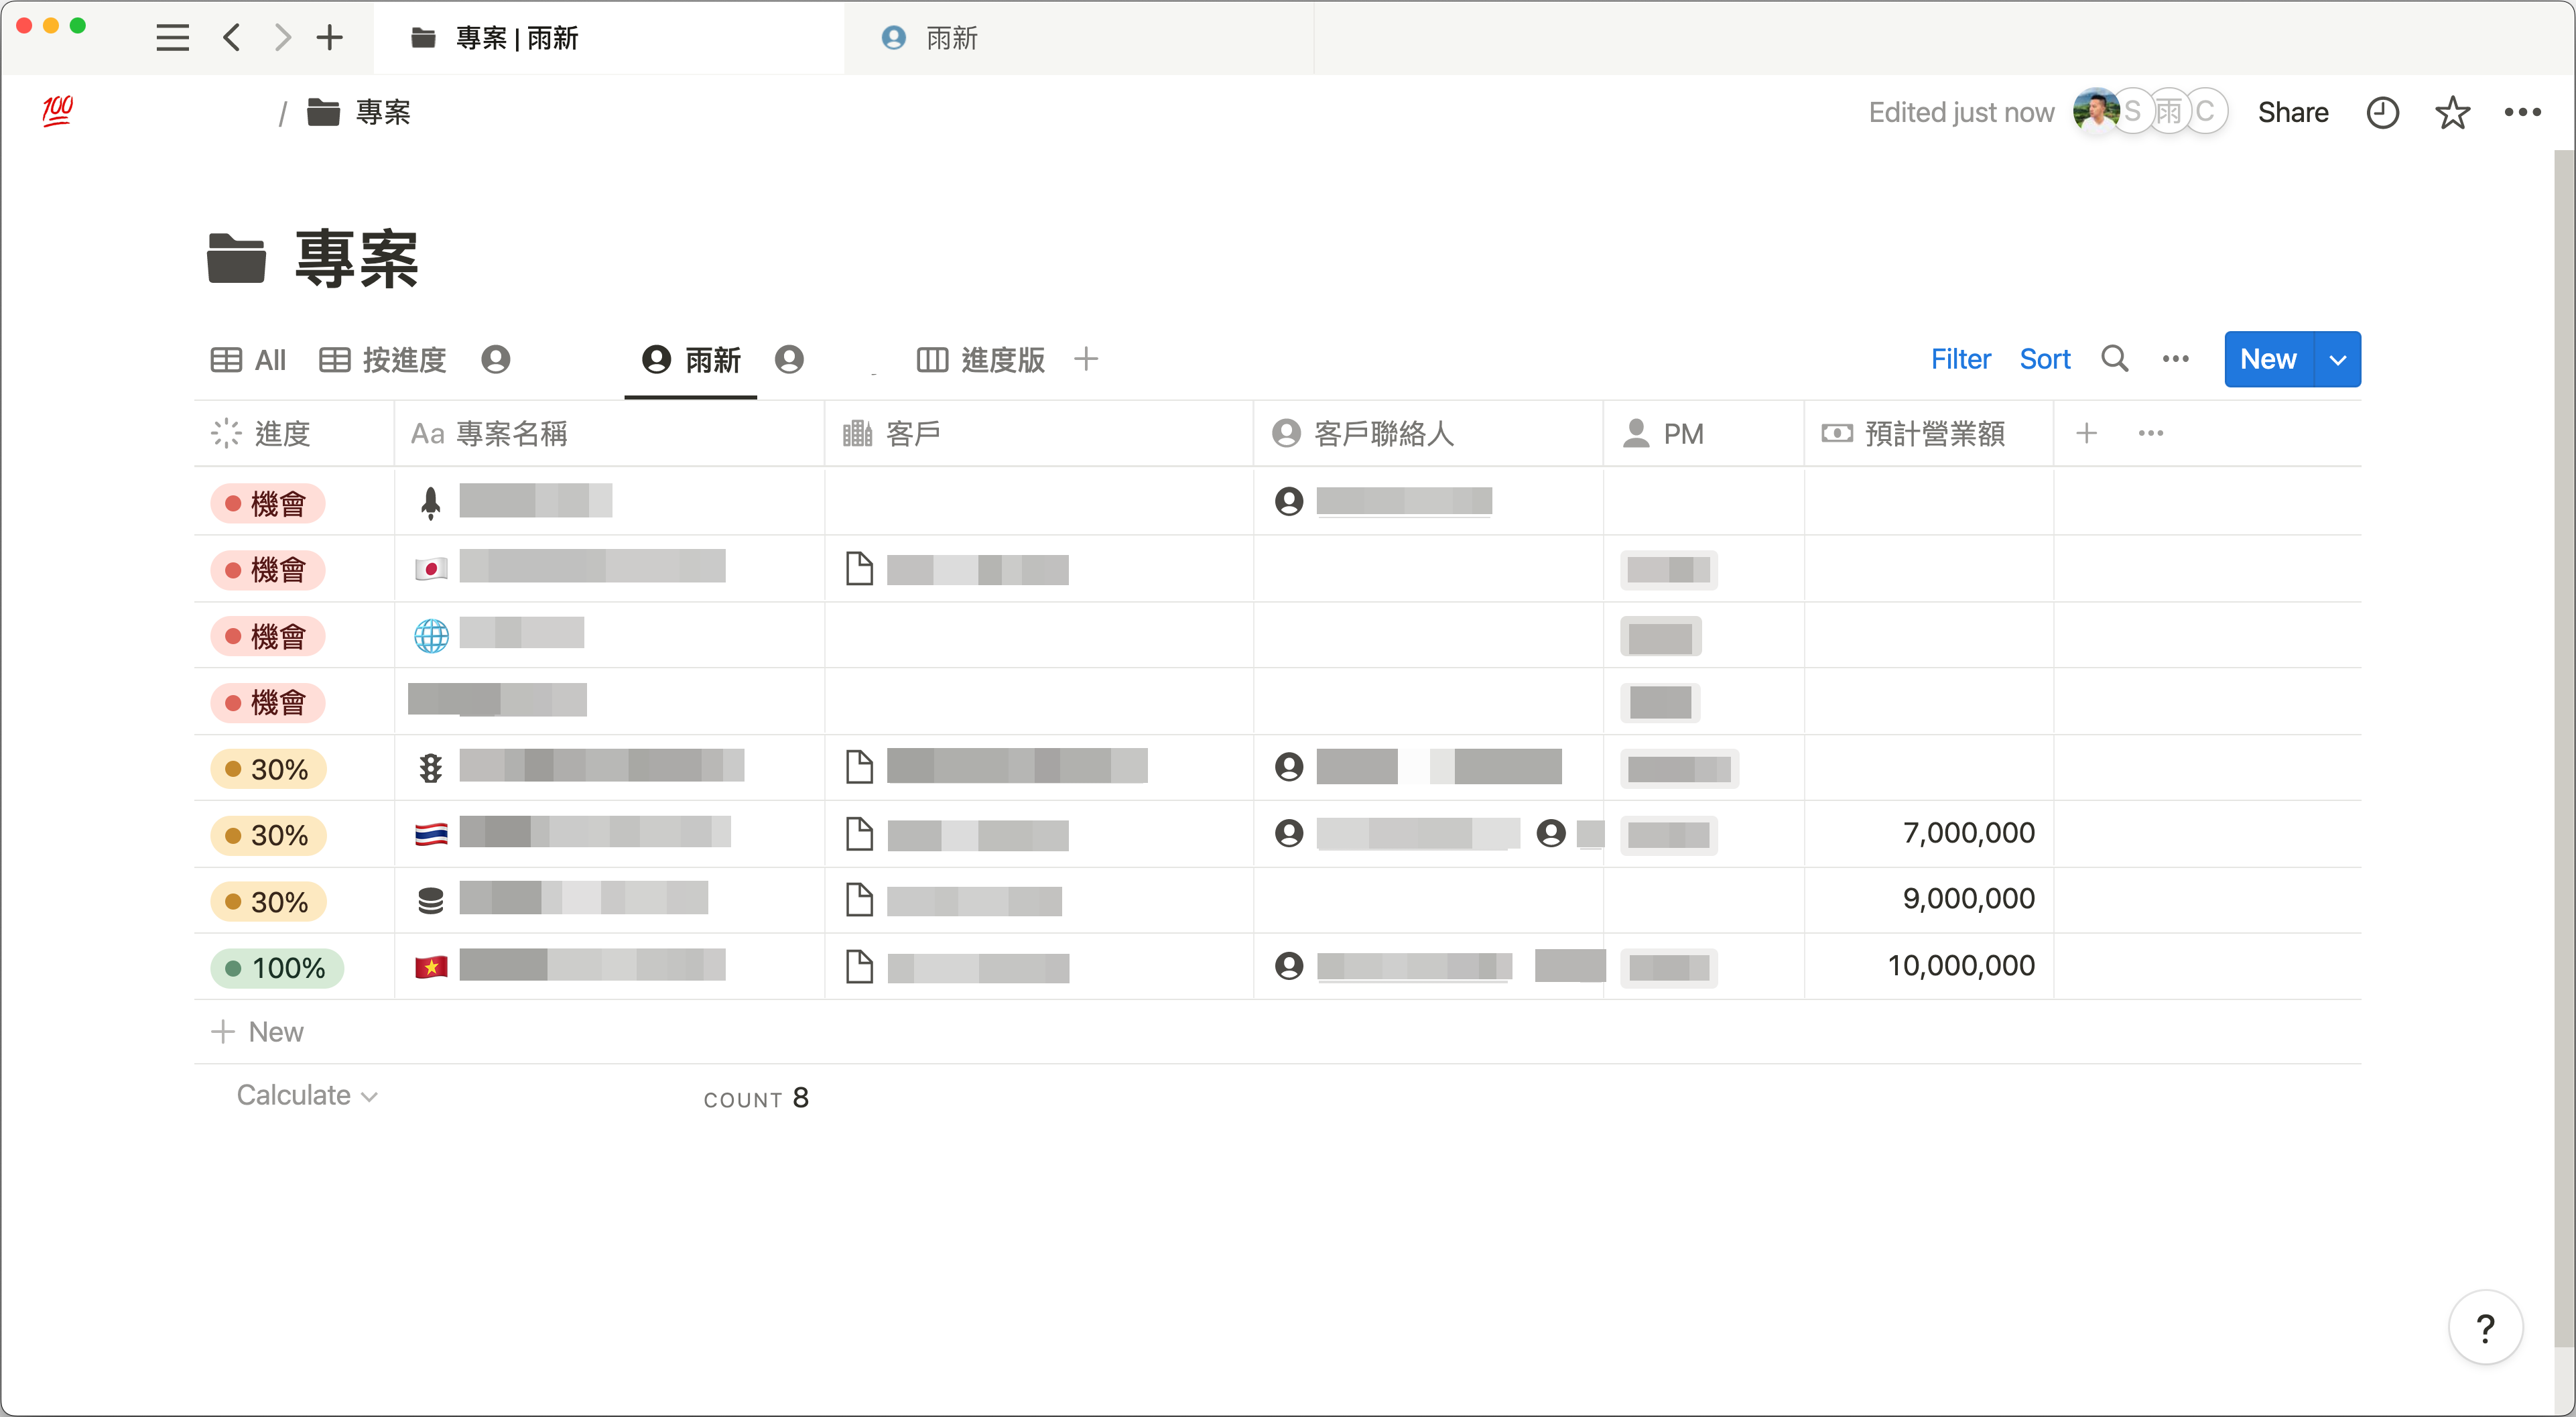Click help question mark button

click(2485, 1328)
